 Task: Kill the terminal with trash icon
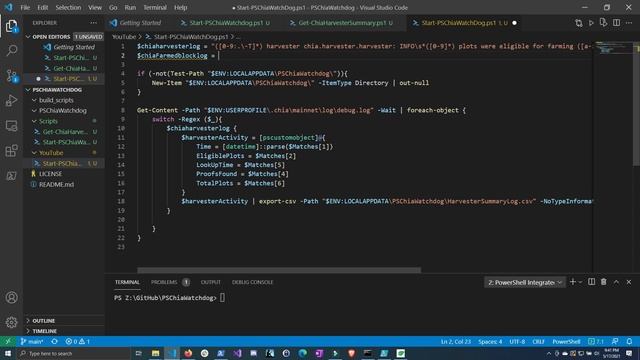[x=603, y=282]
